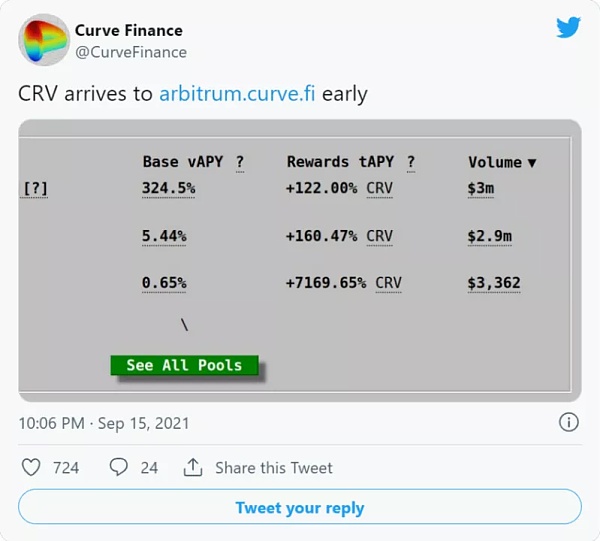Click the [?] marker in first row

pos(35,188)
